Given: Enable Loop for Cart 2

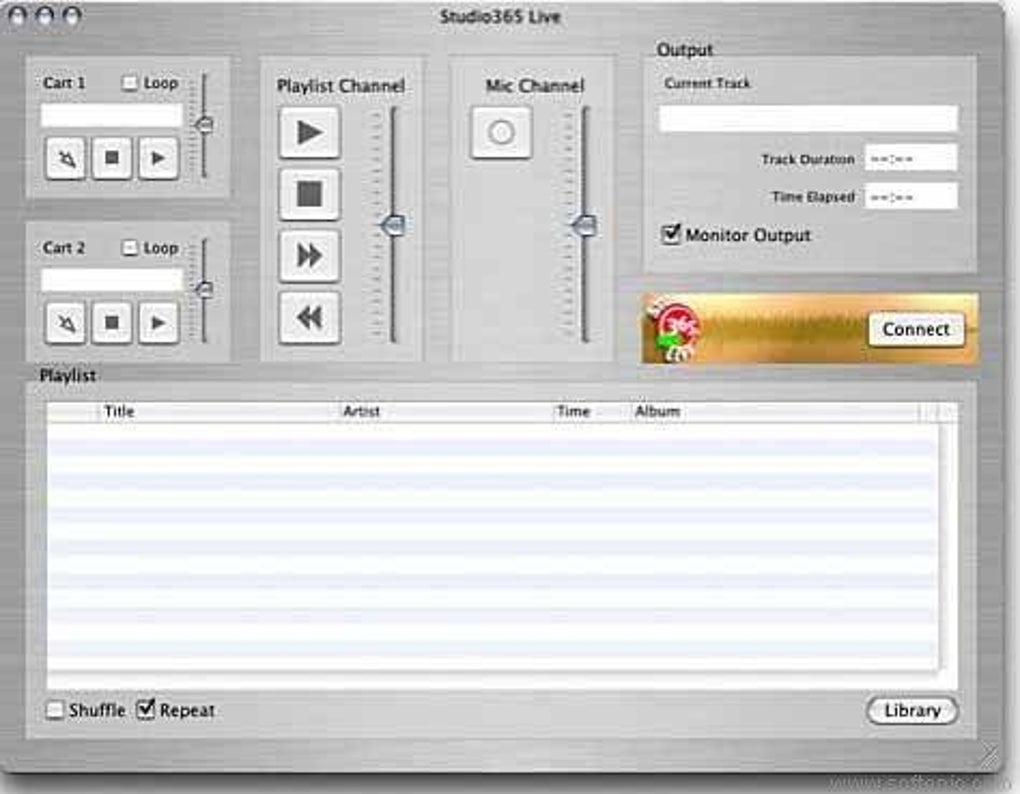Looking at the screenshot, I should coord(129,248).
